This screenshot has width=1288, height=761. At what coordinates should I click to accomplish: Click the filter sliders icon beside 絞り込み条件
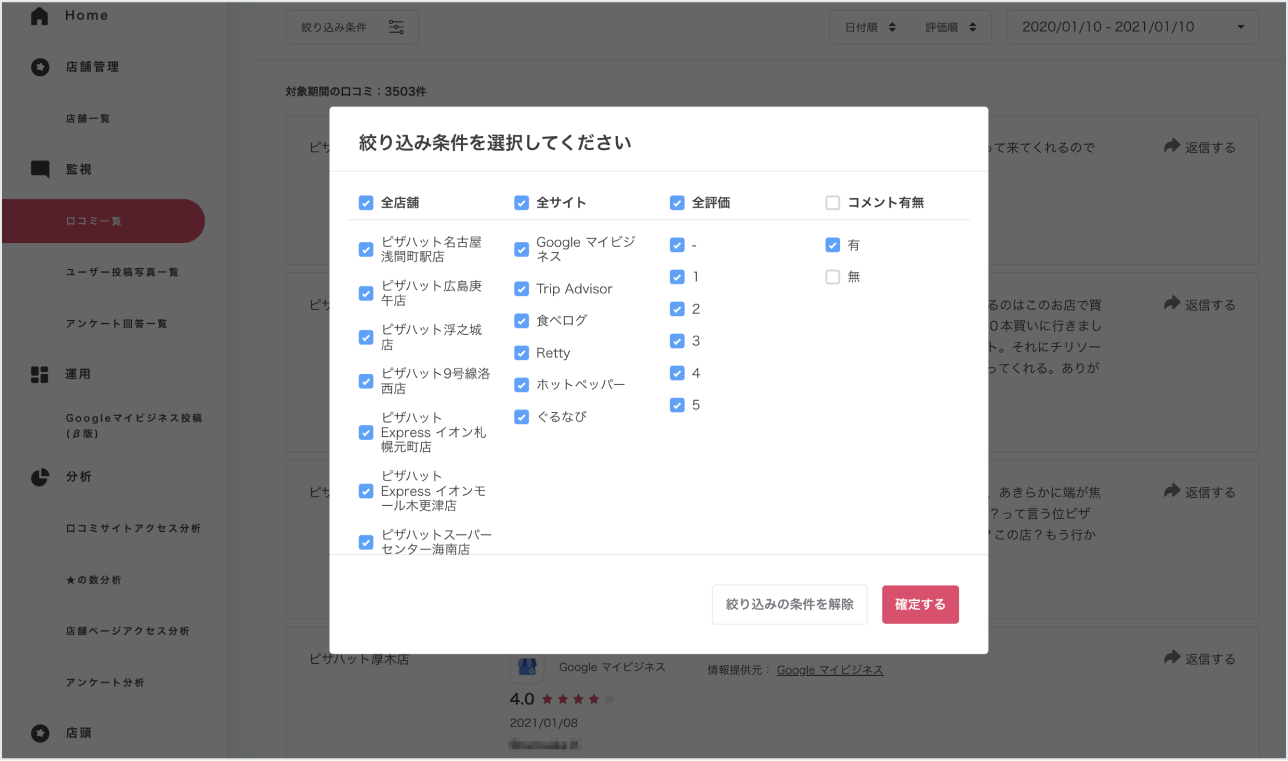(396, 27)
